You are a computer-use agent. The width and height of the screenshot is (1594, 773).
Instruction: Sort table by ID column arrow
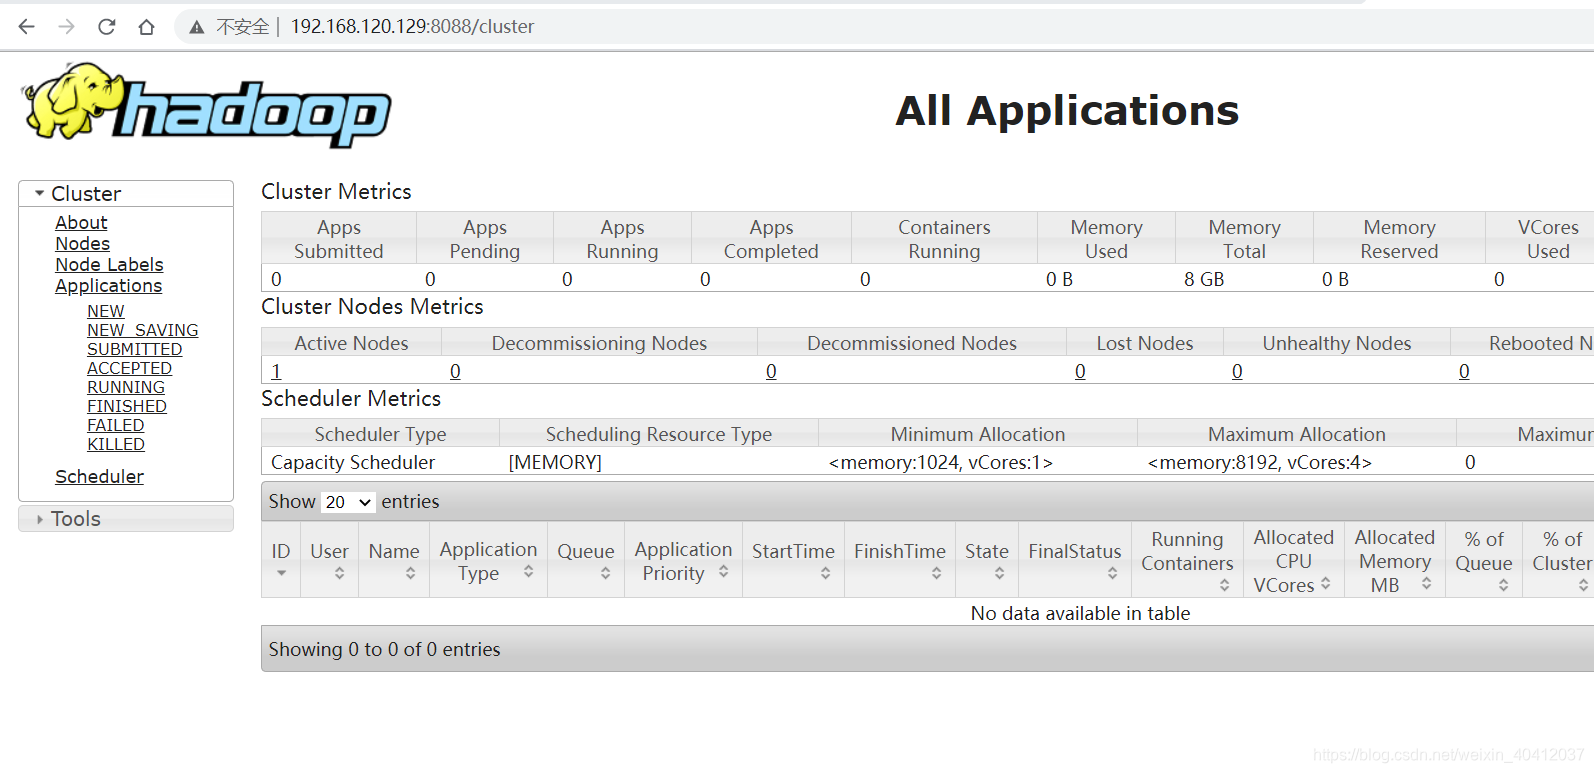[281, 573]
